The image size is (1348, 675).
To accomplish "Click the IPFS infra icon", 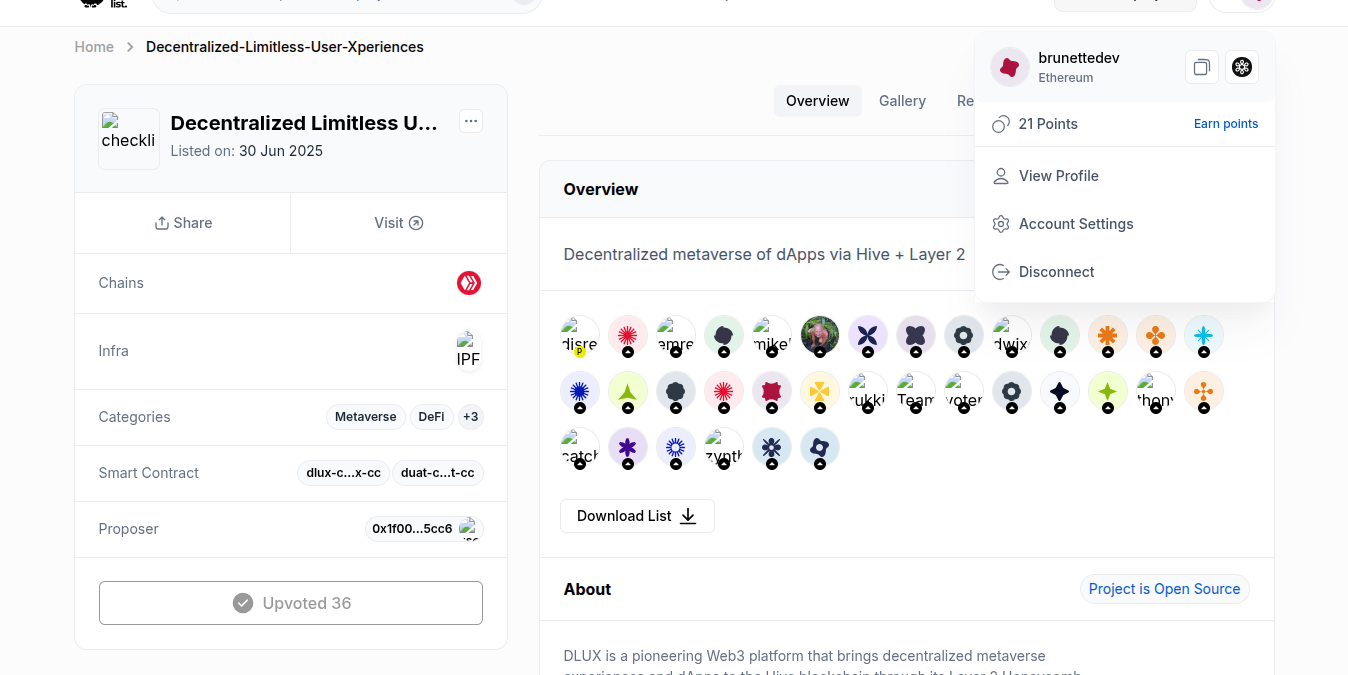I will pyautogui.click(x=469, y=351).
